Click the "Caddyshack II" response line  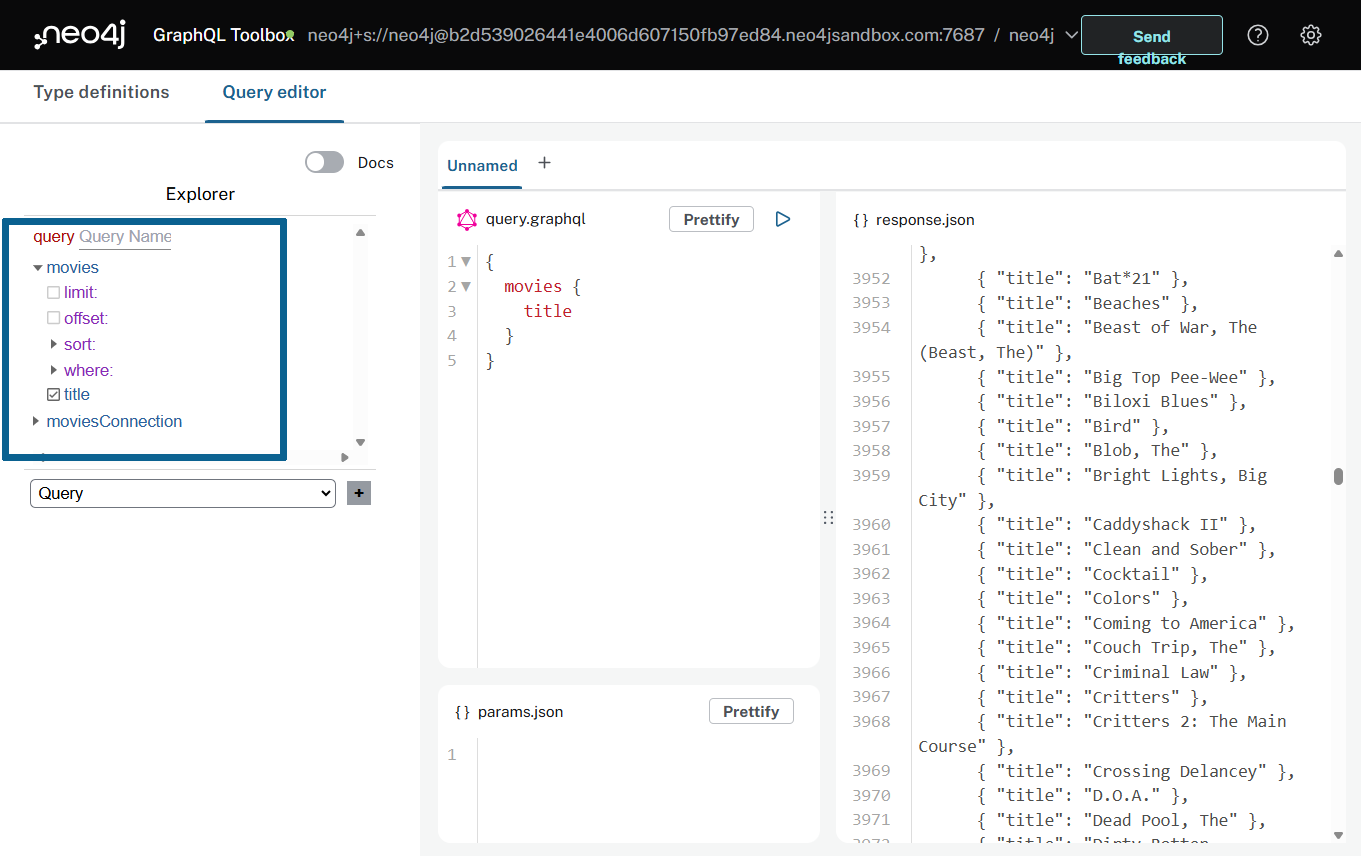[1117, 525]
